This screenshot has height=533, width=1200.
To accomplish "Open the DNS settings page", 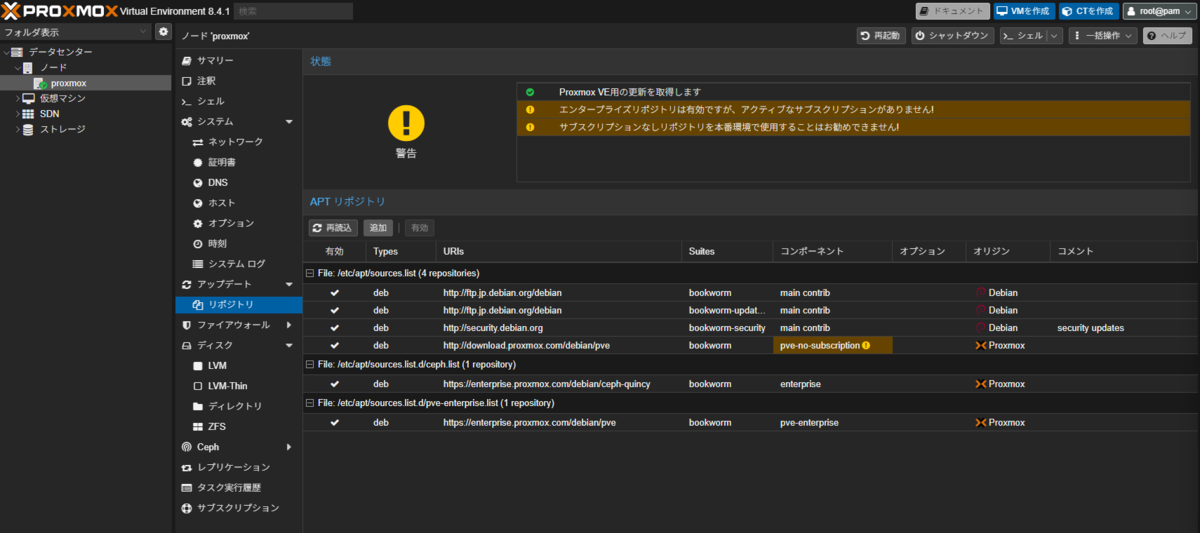I will 218,183.
